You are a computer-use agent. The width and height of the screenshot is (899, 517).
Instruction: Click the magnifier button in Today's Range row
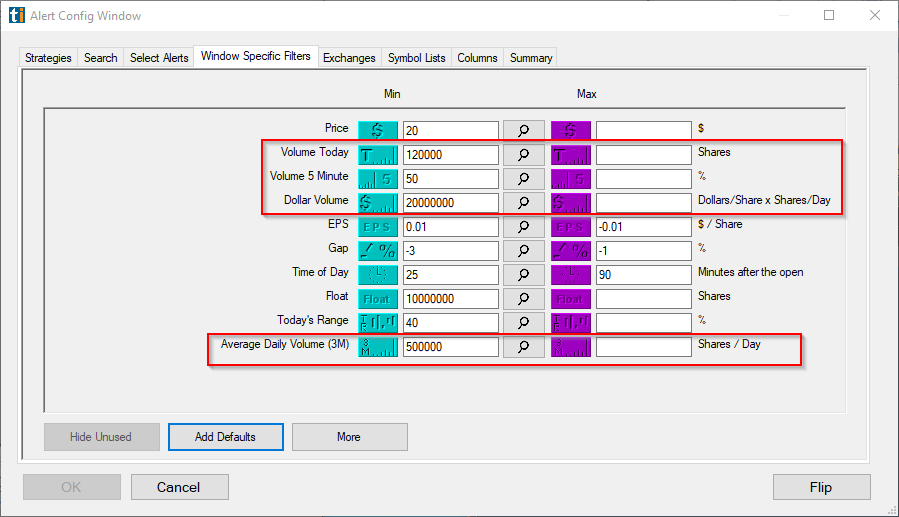pyautogui.click(x=523, y=323)
